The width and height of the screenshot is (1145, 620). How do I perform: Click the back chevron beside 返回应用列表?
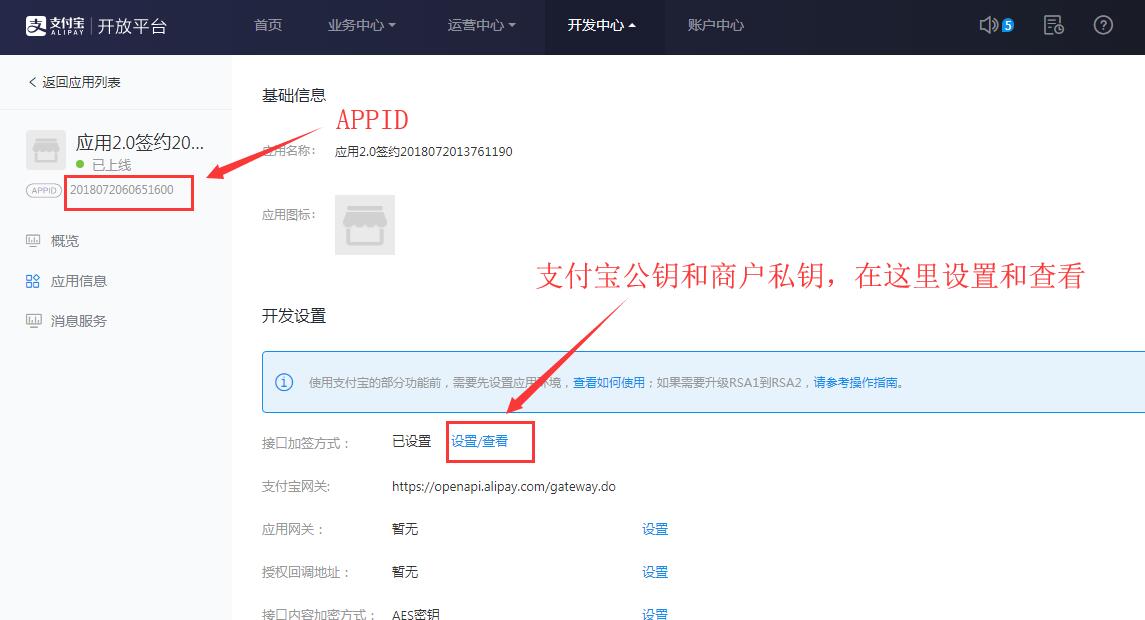point(32,82)
